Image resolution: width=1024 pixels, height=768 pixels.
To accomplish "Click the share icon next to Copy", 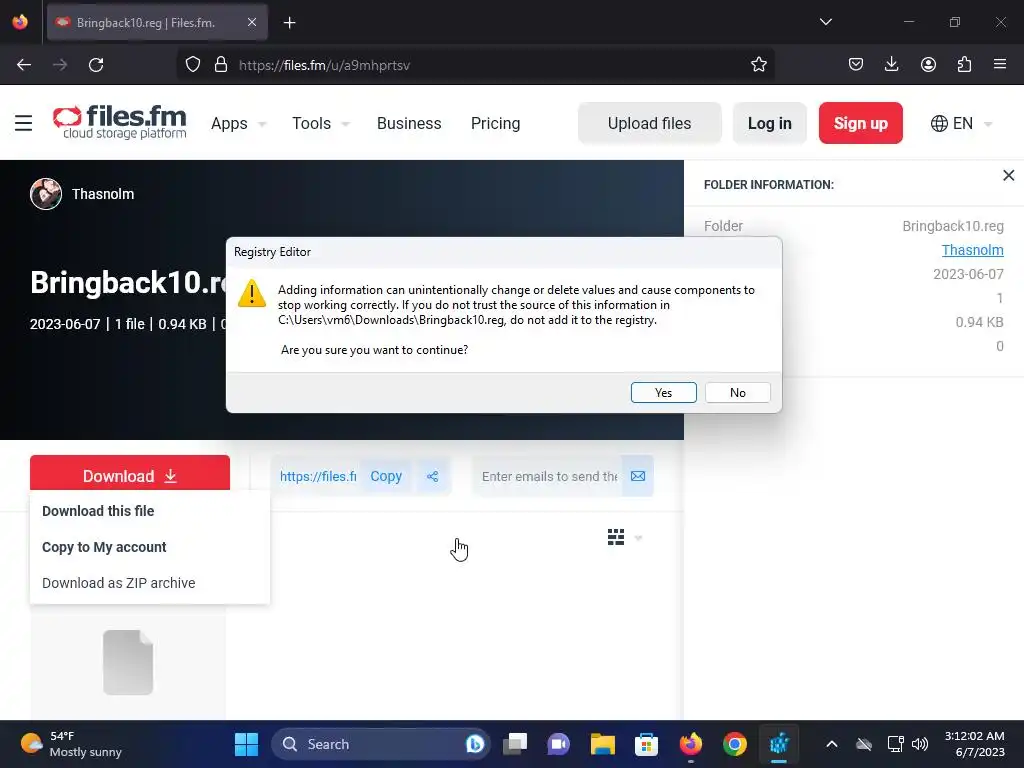I will pos(432,476).
